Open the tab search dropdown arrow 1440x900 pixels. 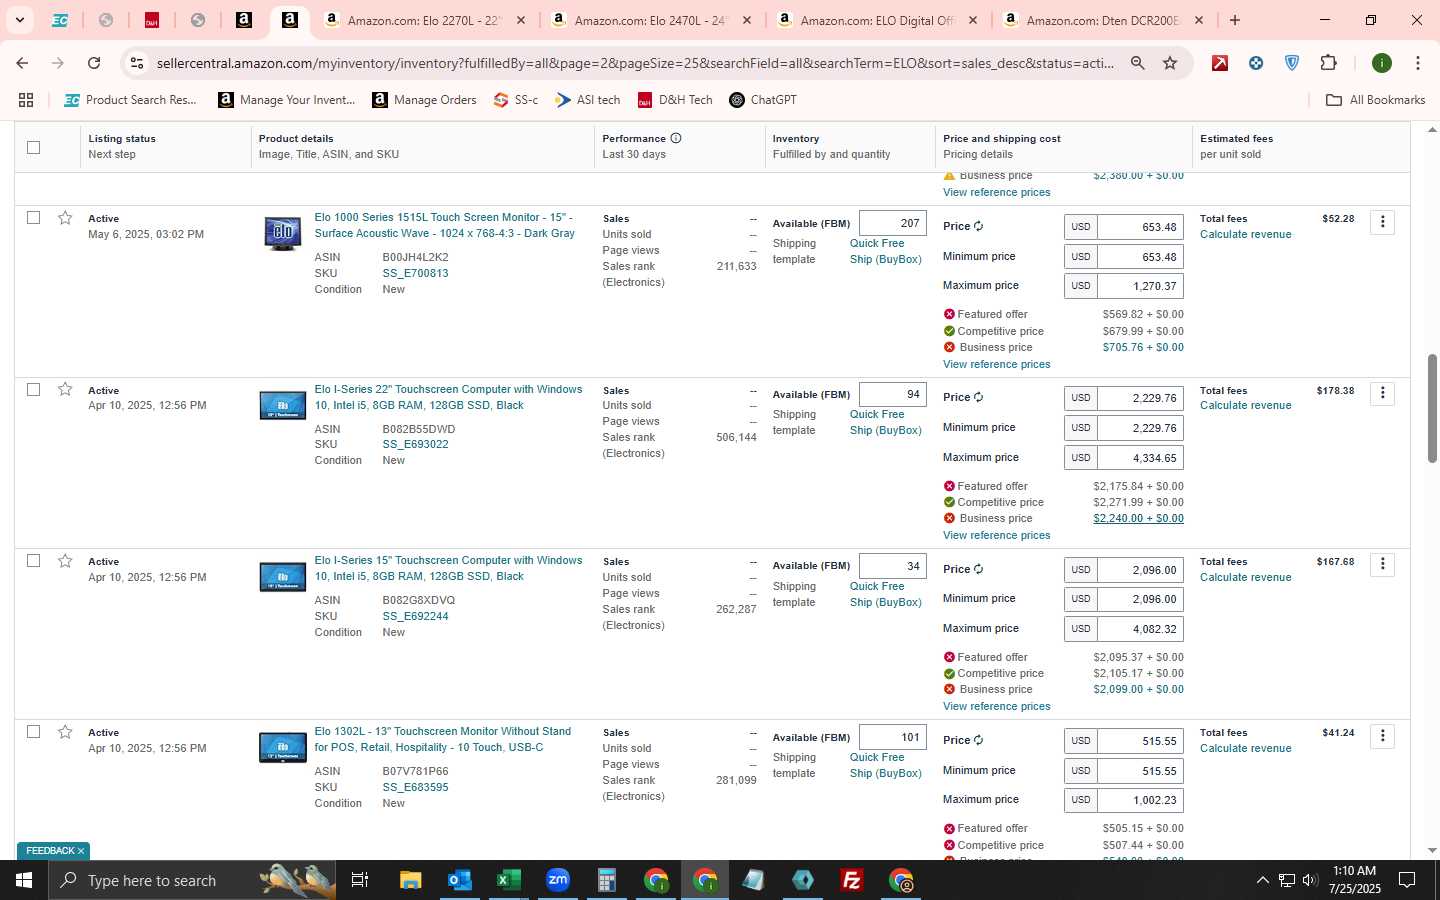(19, 20)
